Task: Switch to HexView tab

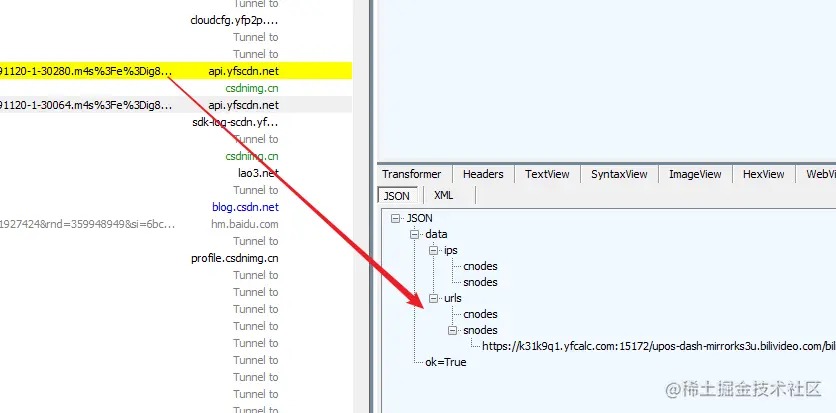Action: click(x=763, y=174)
